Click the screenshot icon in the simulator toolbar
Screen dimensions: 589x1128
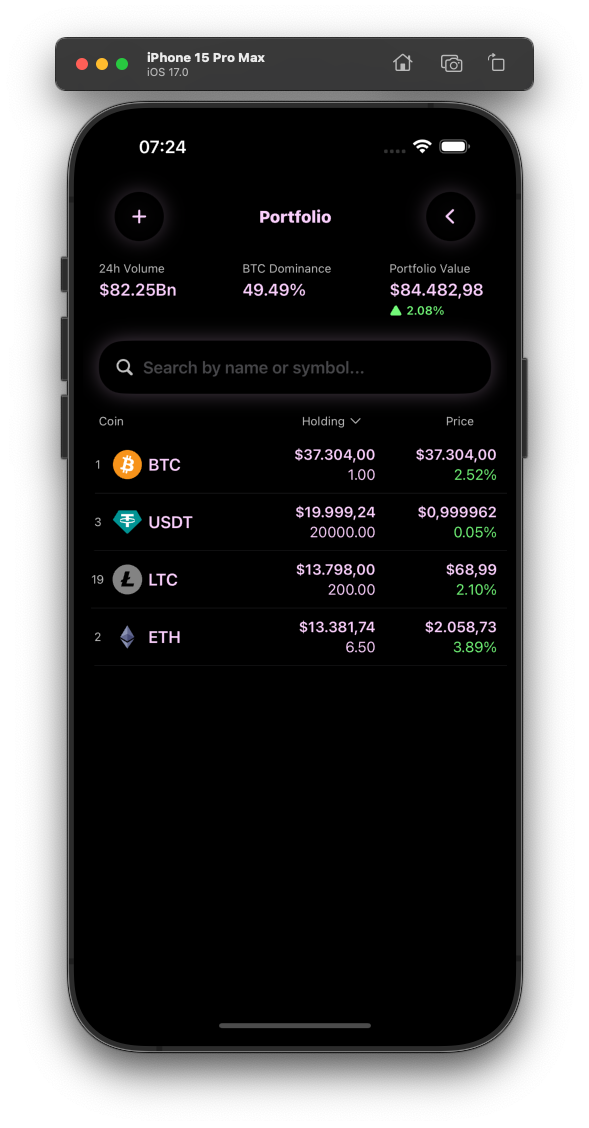point(451,62)
